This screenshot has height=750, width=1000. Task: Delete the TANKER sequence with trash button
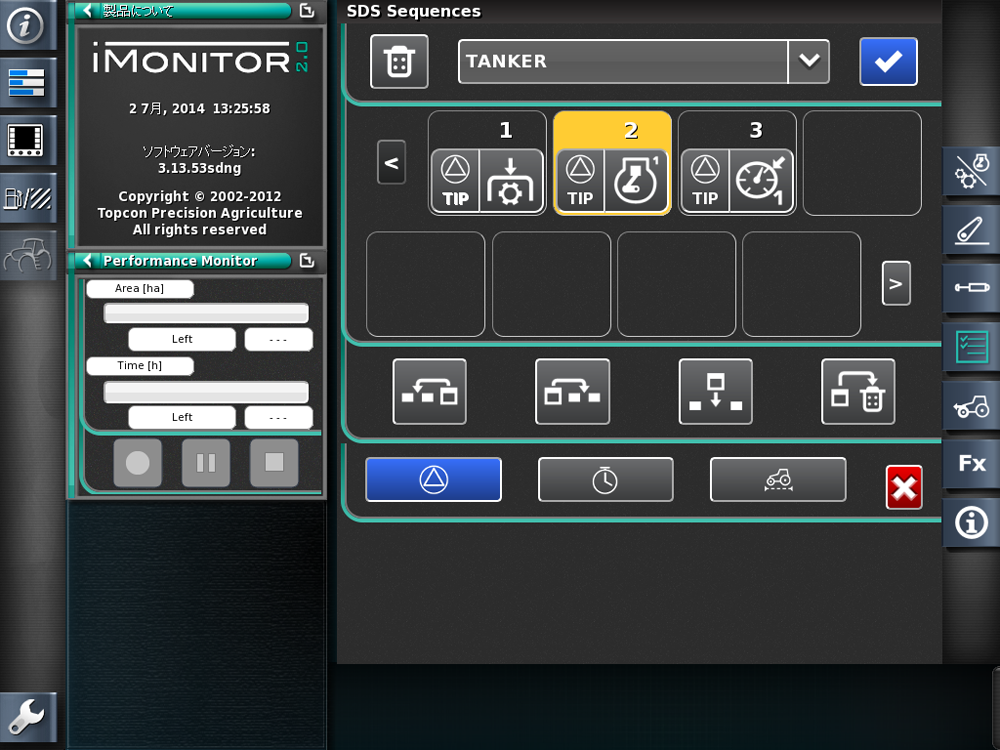[x=399, y=61]
